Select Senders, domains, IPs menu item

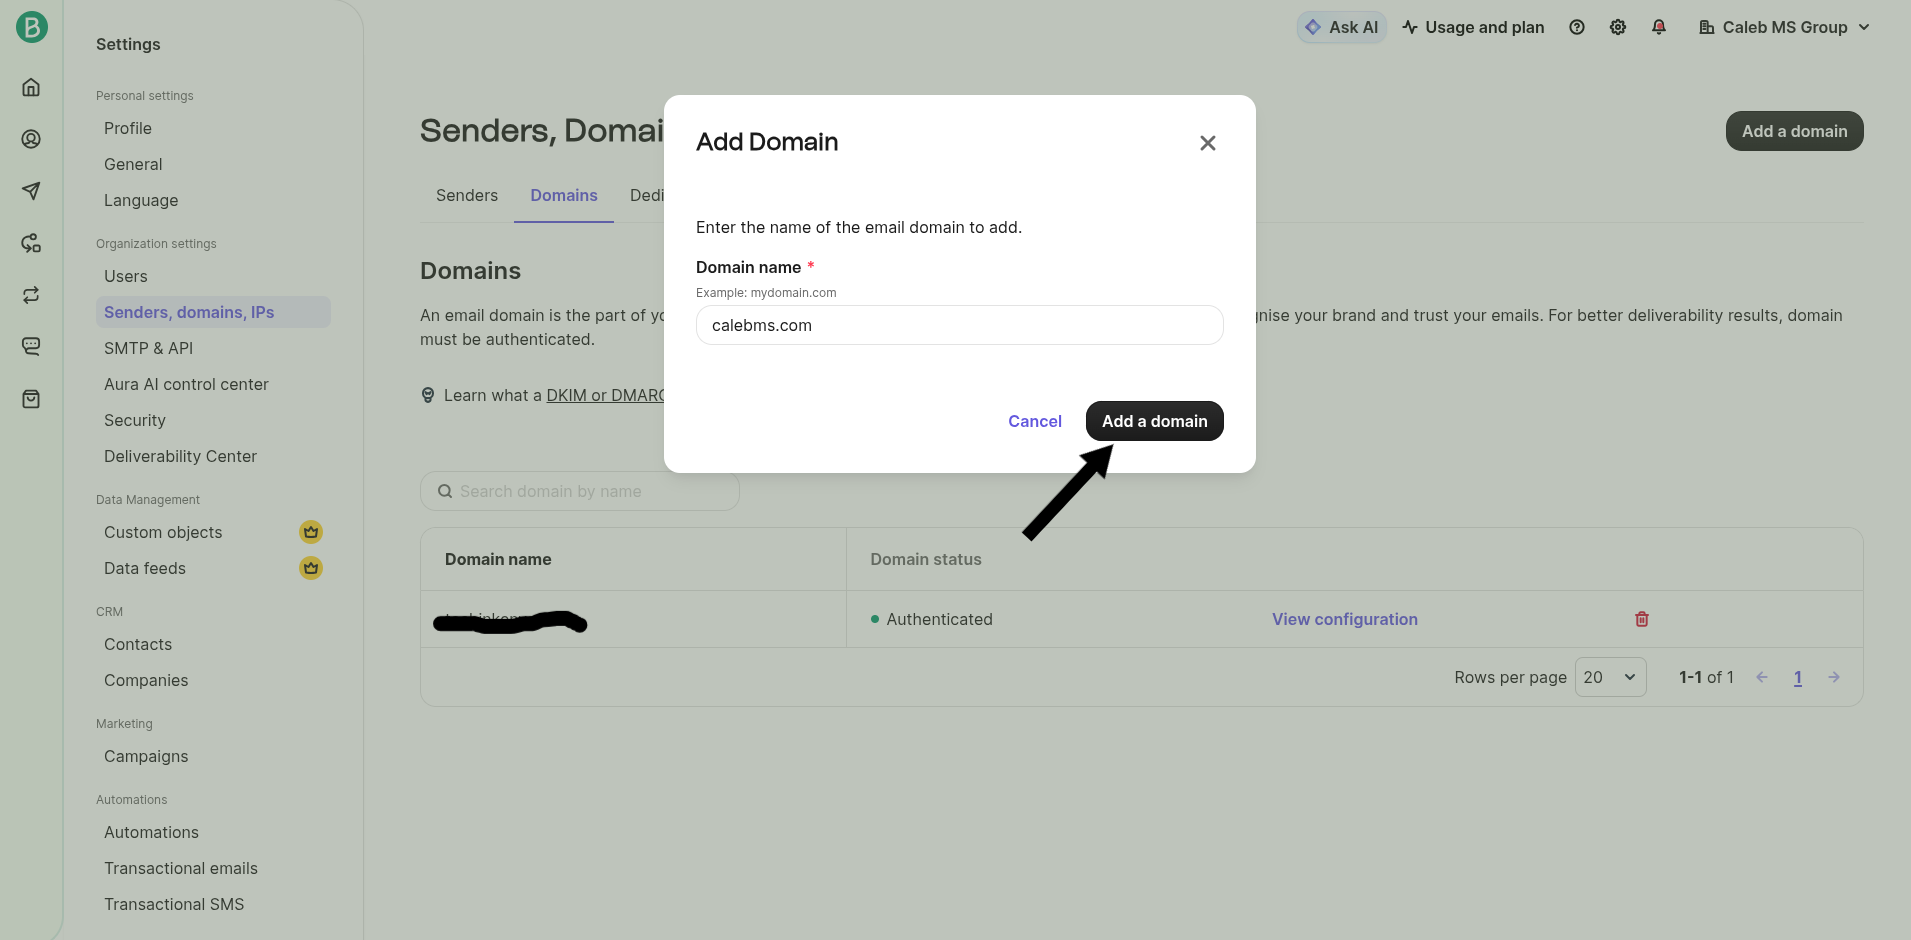213,312
